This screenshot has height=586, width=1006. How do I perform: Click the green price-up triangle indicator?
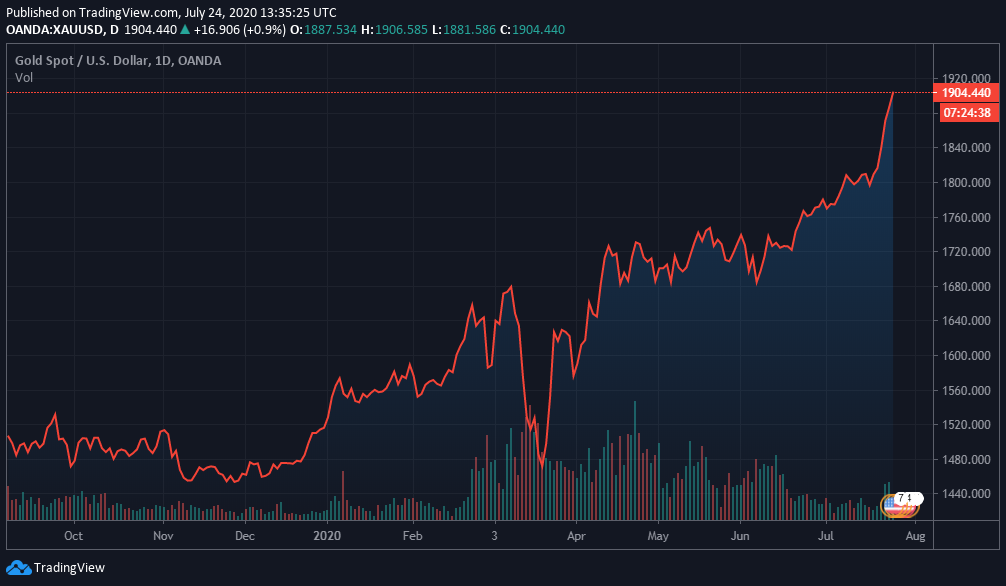(185, 30)
